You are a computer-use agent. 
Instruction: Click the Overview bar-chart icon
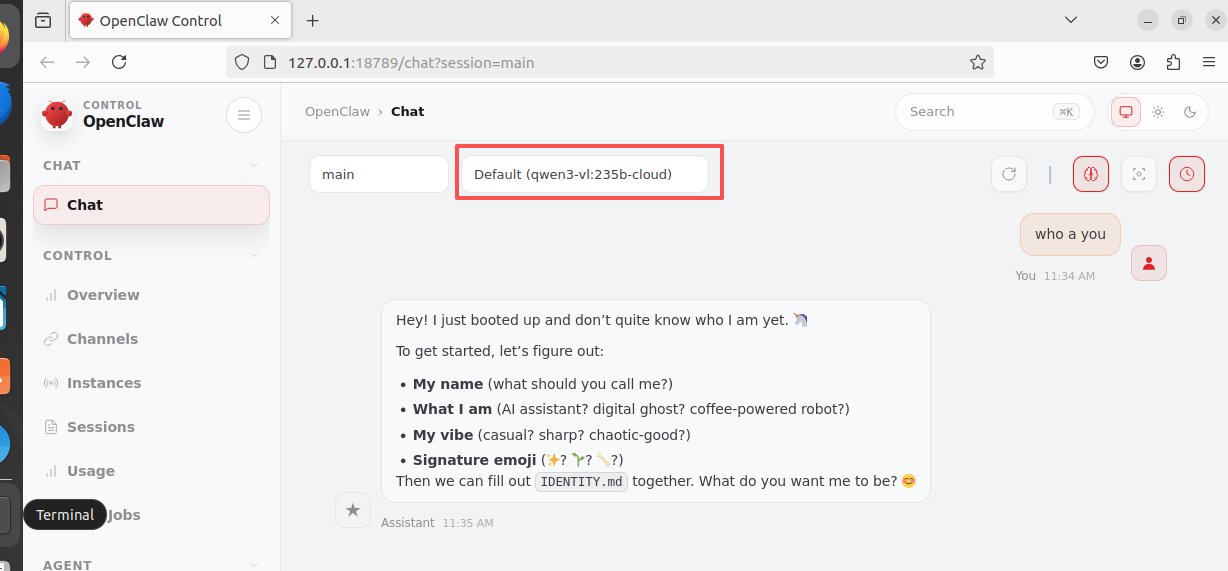[x=51, y=295]
